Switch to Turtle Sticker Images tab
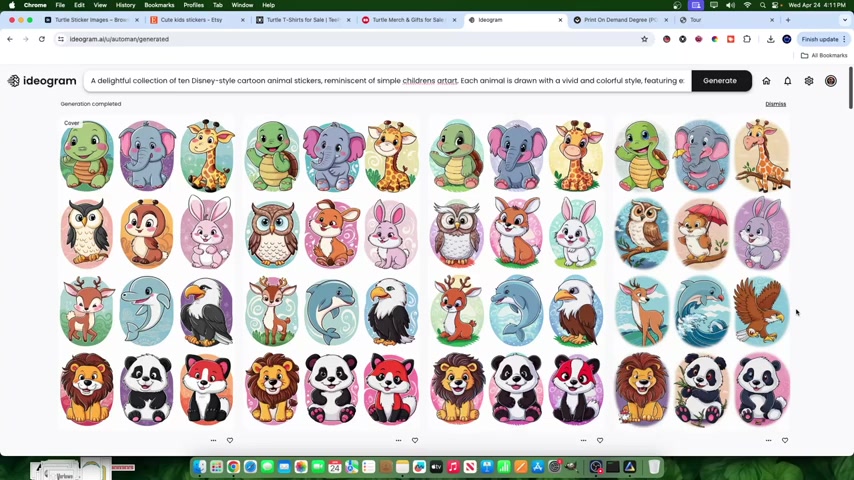Screen dimensions: 854x480 coord(91,20)
